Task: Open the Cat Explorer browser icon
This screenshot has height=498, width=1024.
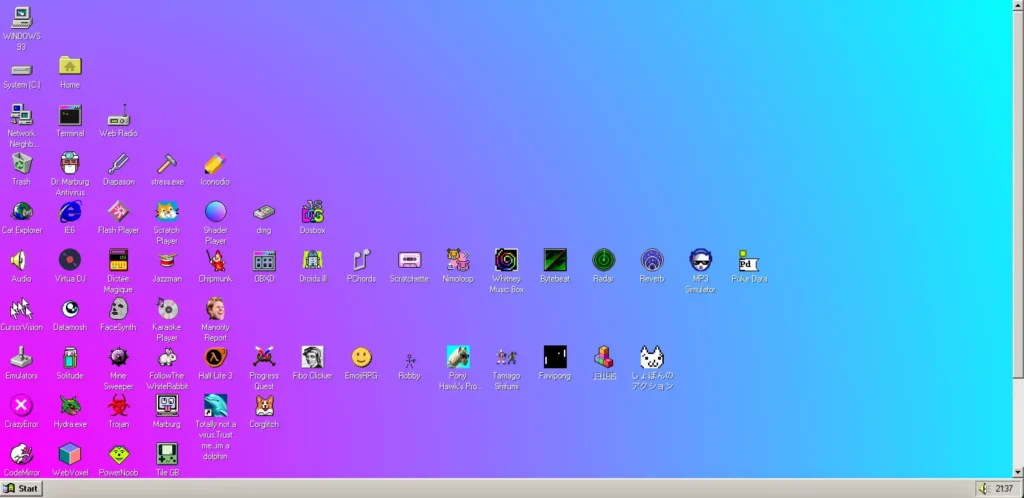Action: pos(21,212)
